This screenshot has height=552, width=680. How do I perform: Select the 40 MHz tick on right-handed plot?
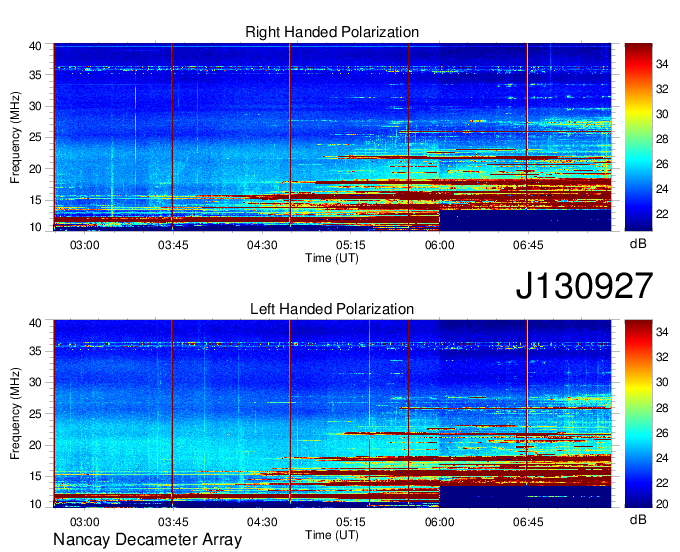[35, 46]
